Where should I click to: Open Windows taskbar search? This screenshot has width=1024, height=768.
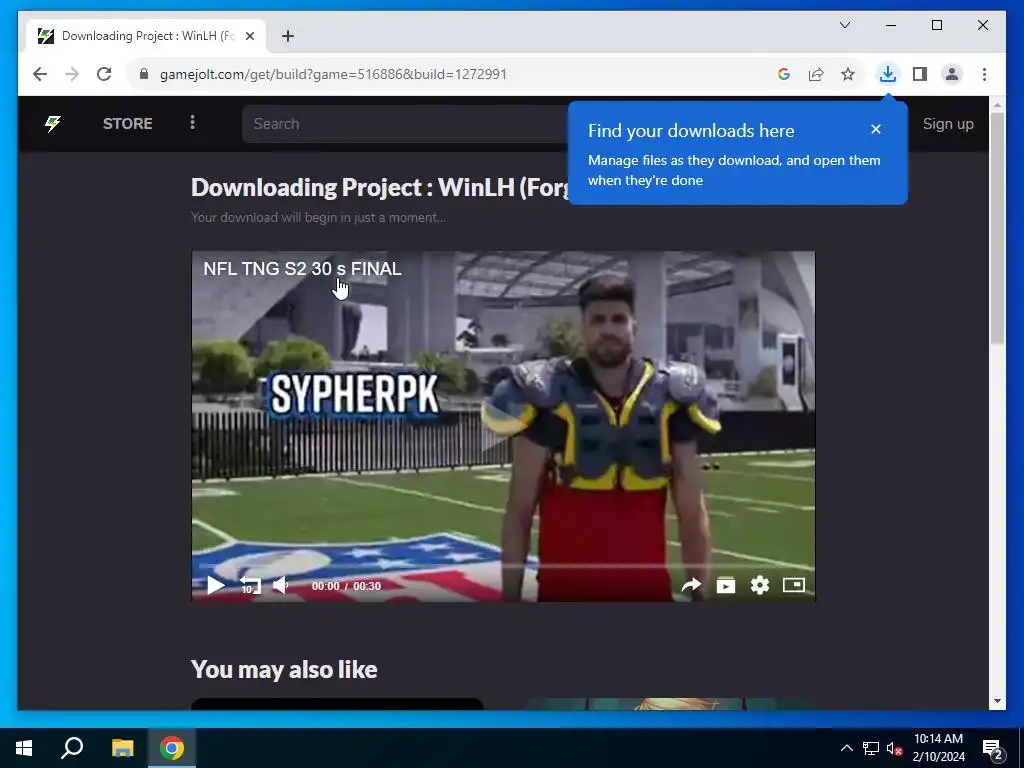[72, 748]
